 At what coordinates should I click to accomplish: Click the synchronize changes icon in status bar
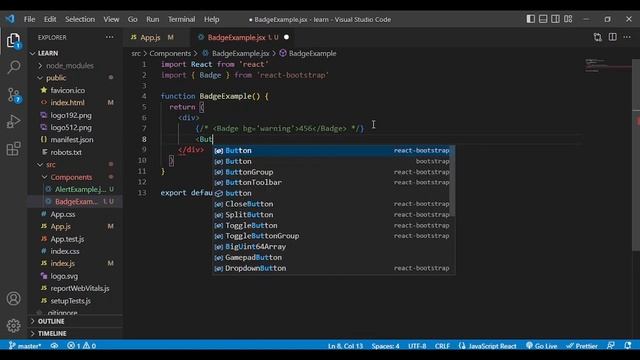[54, 346]
